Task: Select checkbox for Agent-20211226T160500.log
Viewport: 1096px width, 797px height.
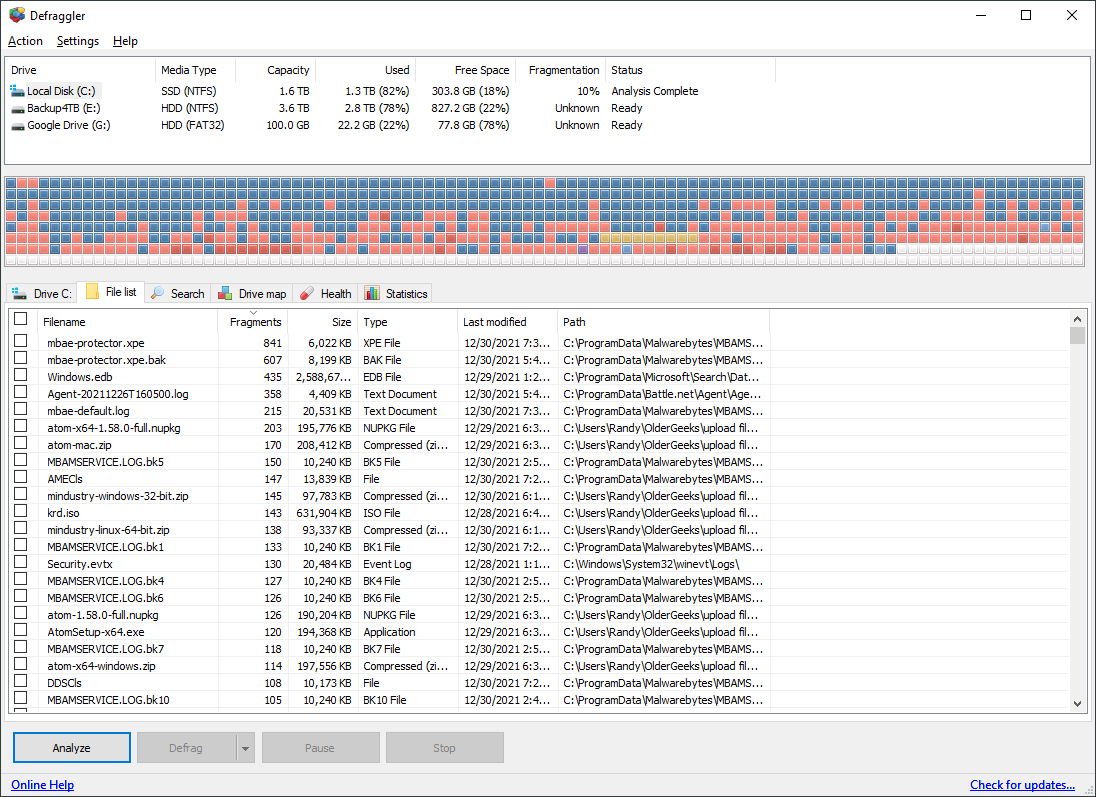Action: [x=21, y=392]
